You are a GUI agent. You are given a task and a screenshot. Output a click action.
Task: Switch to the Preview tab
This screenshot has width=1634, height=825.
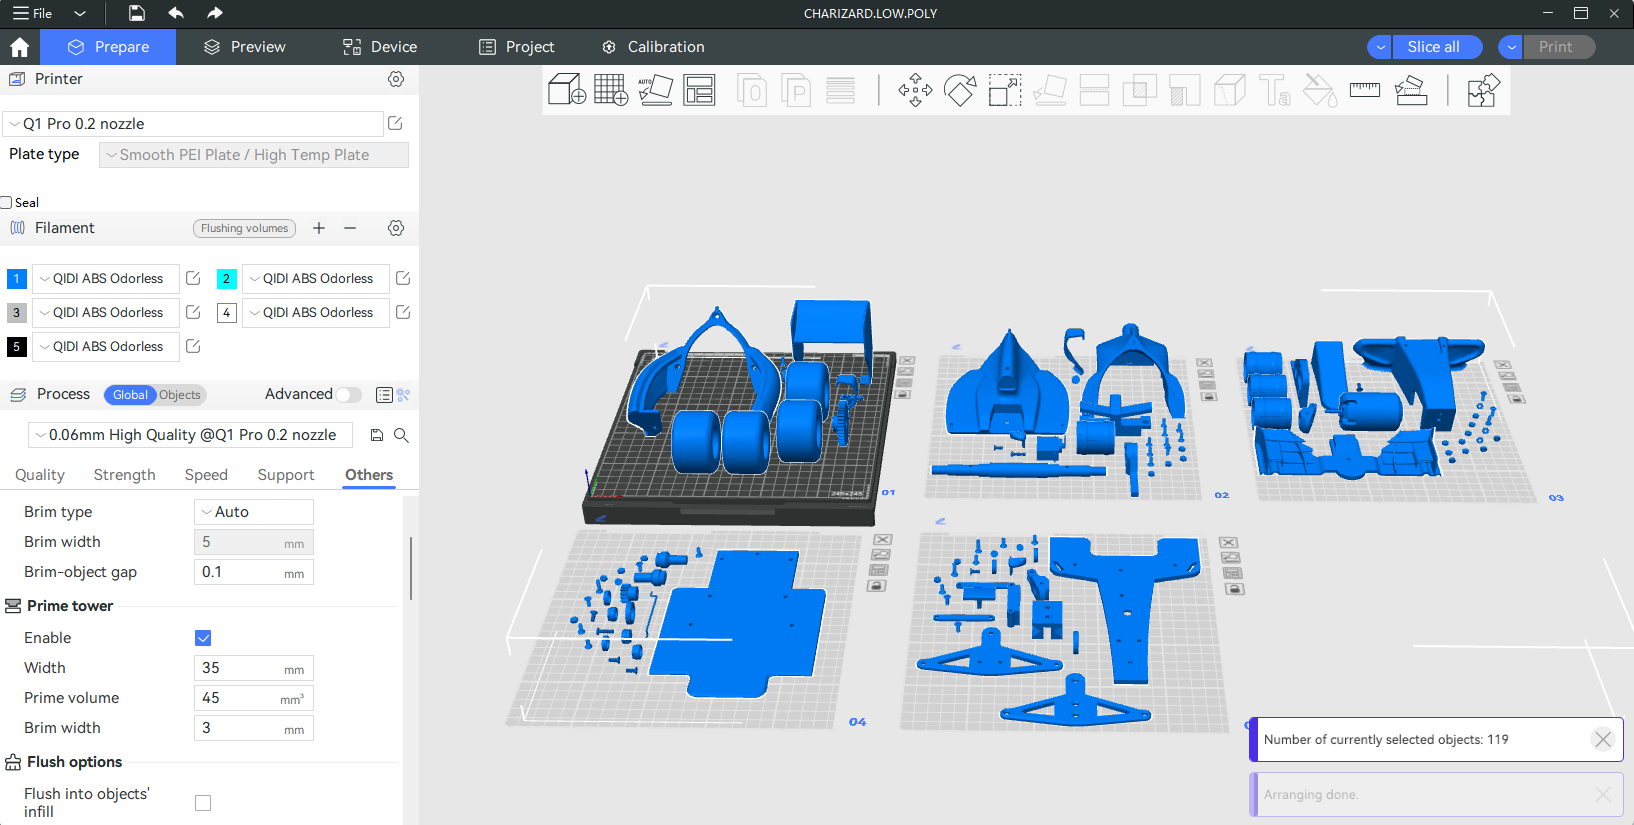click(245, 47)
